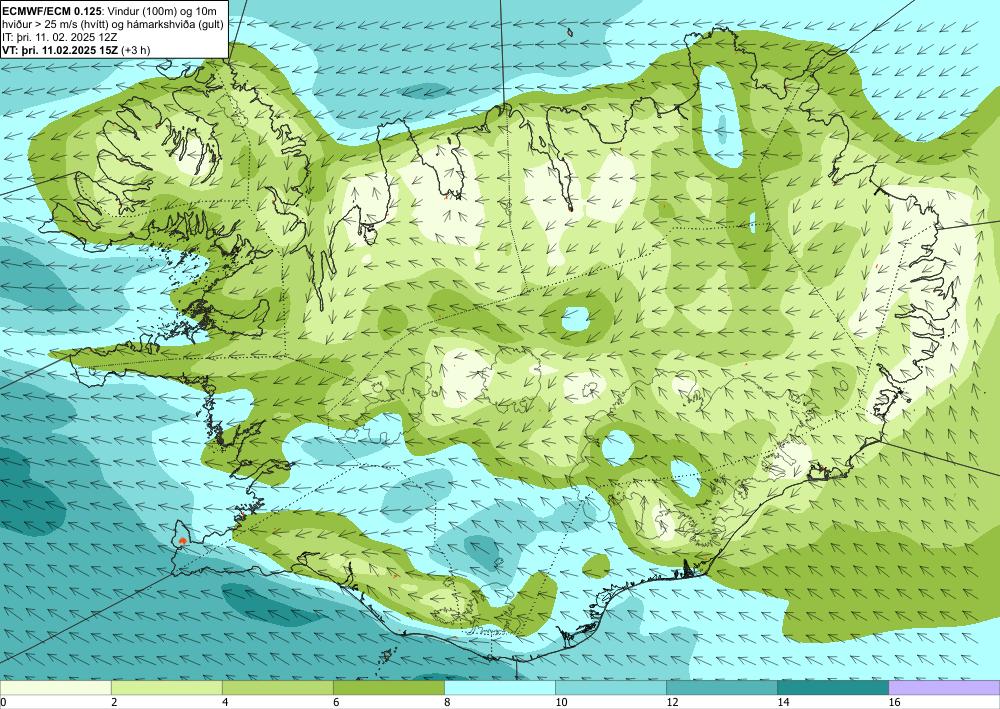Click the legend label "12"
The width and height of the screenshot is (1000, 709).
[x=672, y=702]
